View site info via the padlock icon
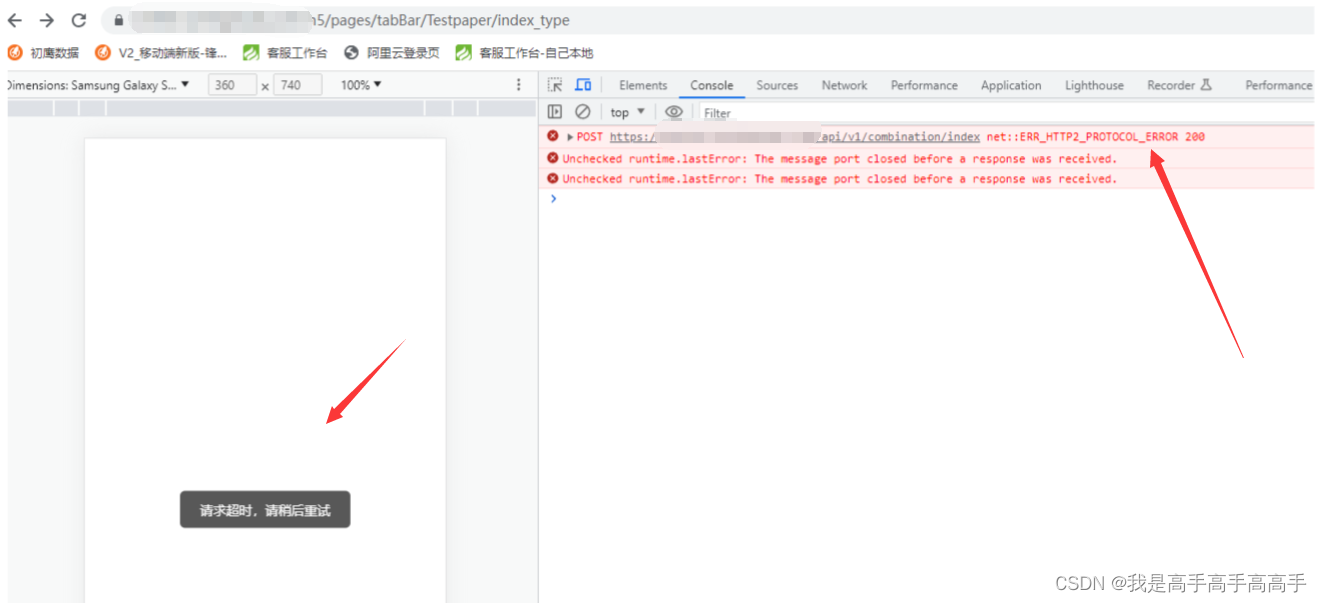 (x=118, y=20)
